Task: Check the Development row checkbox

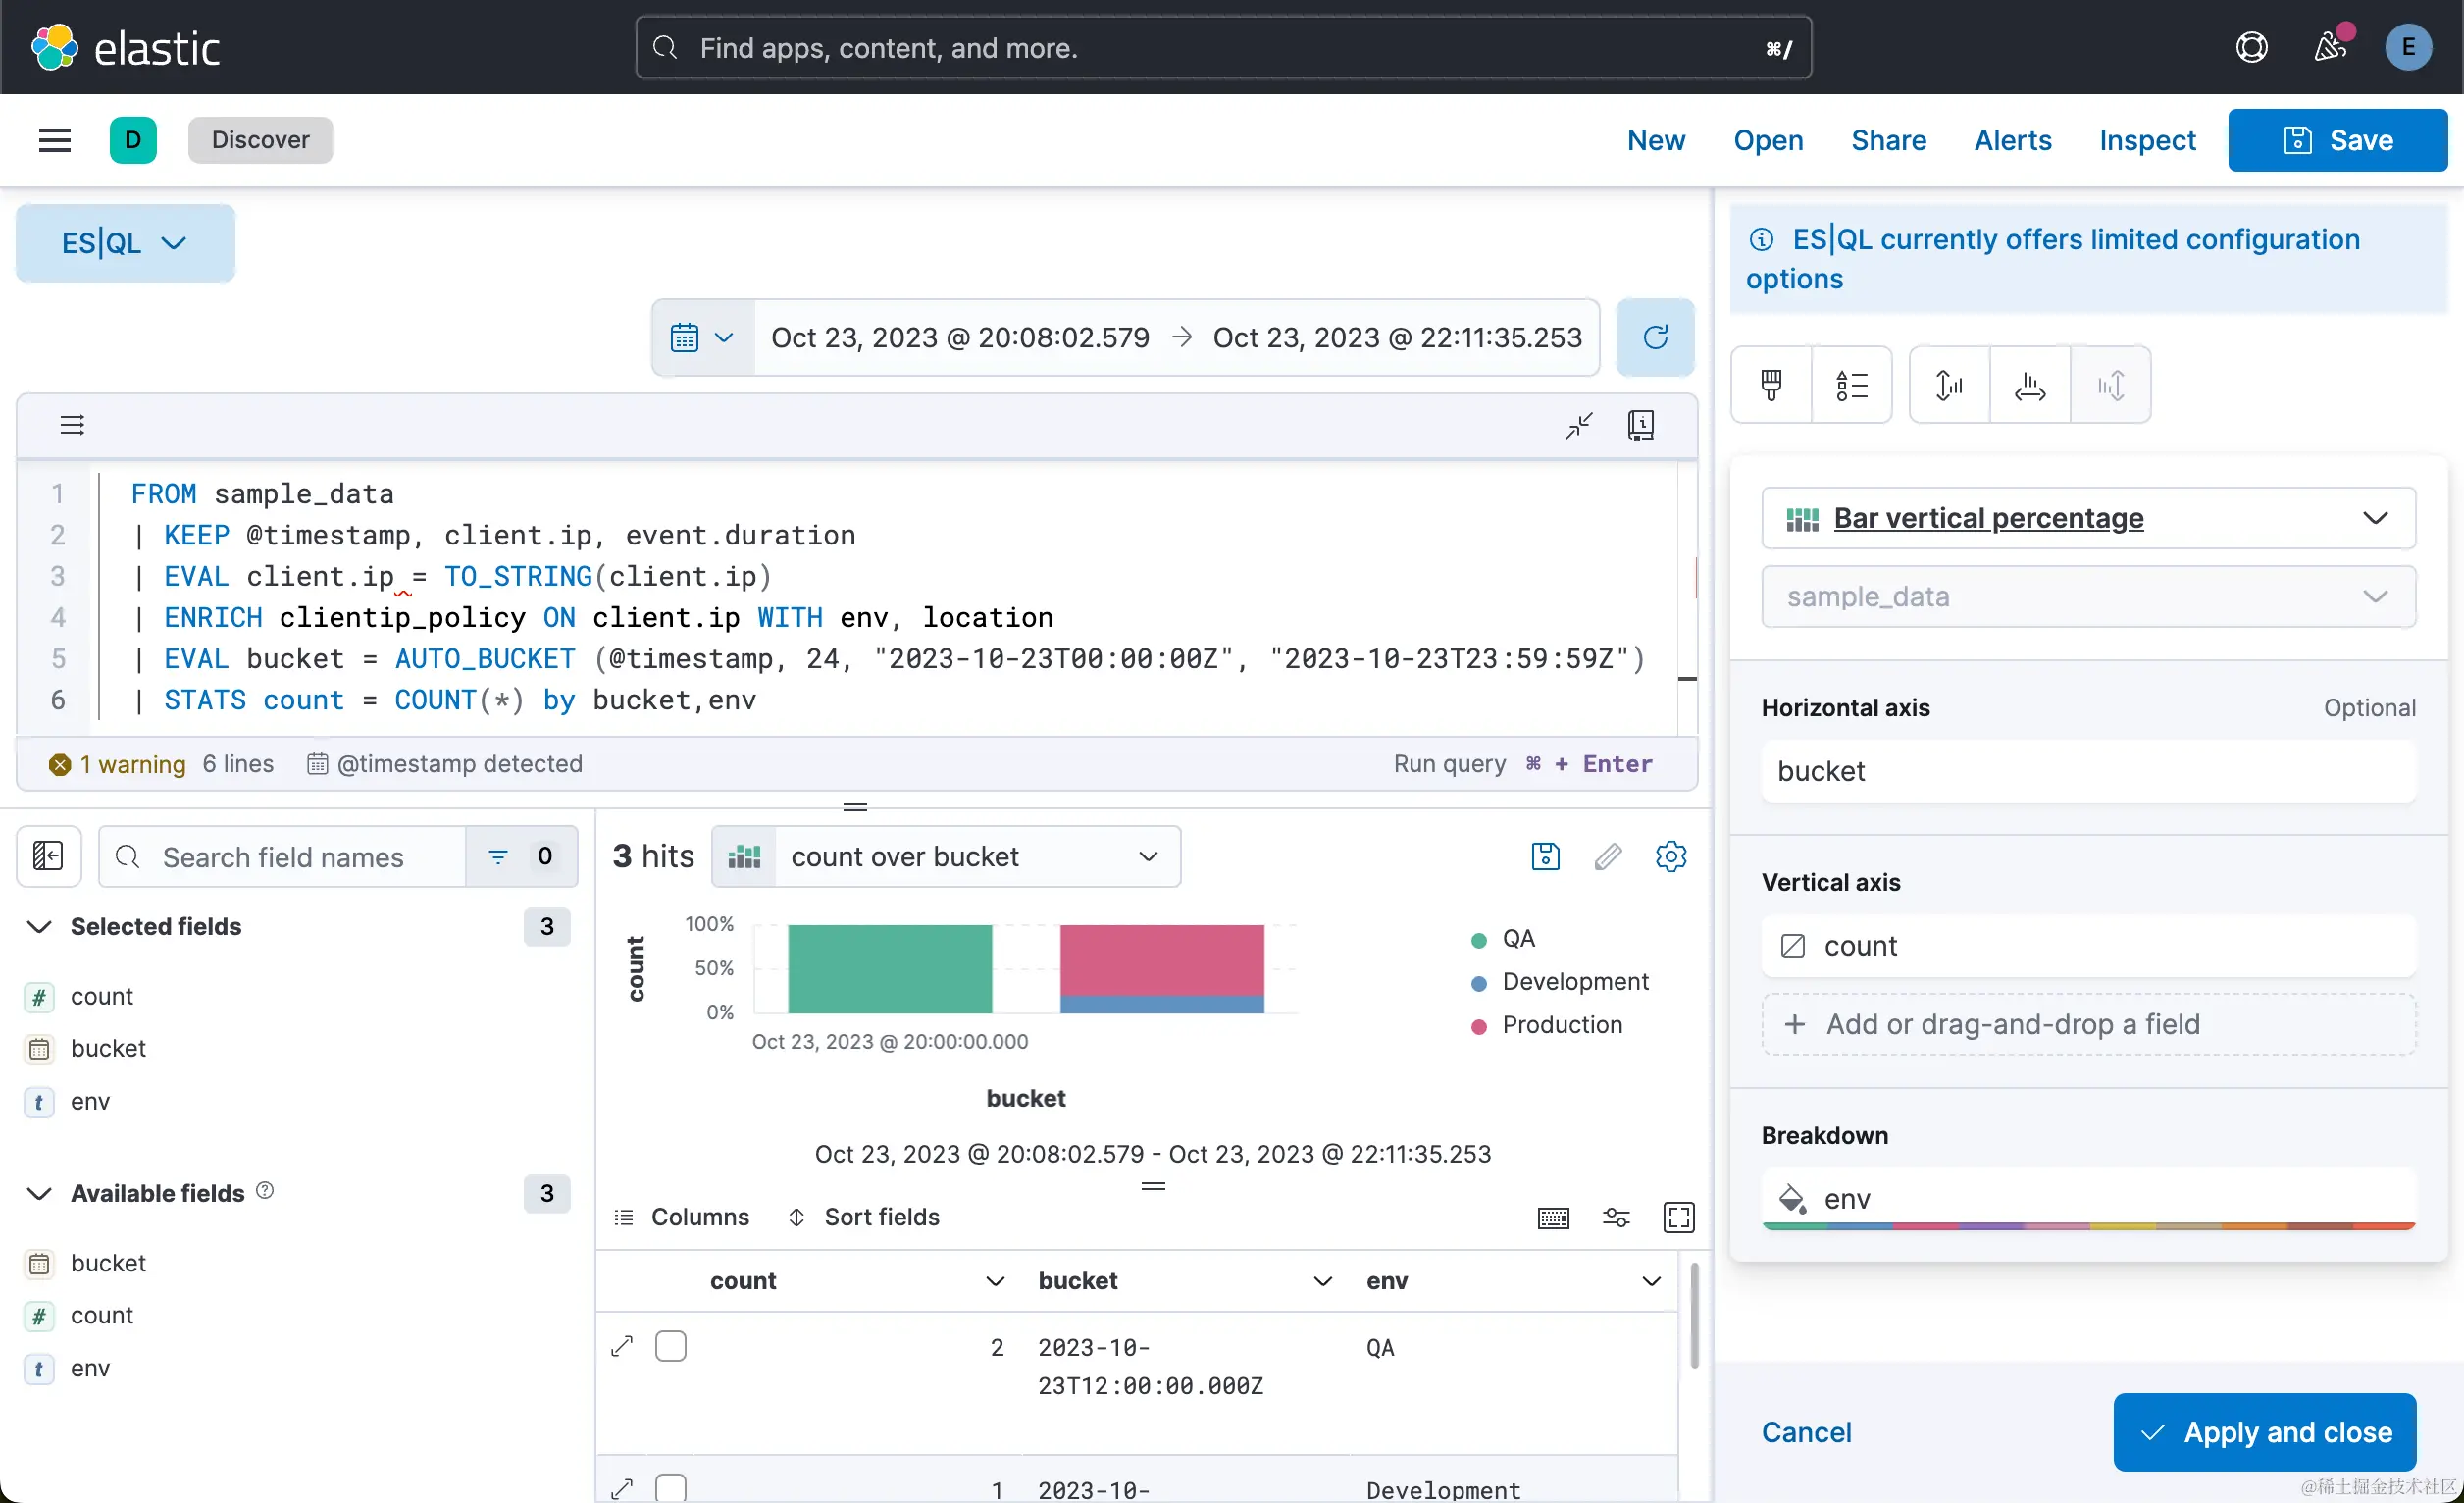Action: pyautogui.click(x=670, y=1487)
